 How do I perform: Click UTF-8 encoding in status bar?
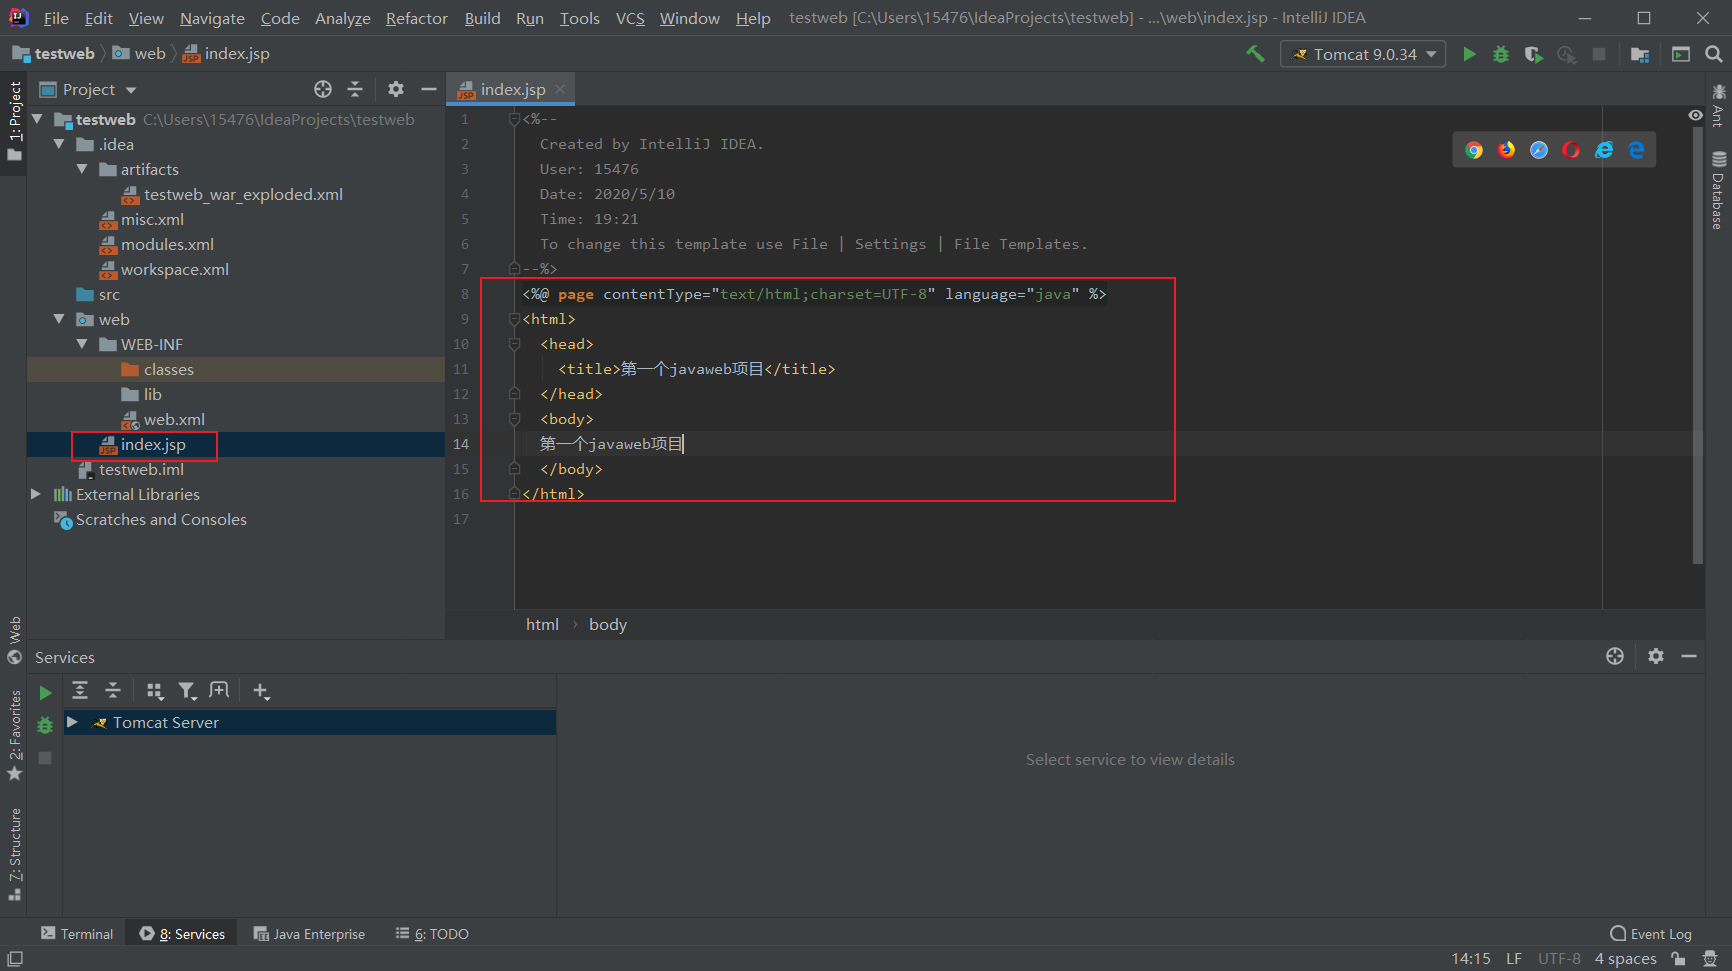click(x=1559, y=959)
